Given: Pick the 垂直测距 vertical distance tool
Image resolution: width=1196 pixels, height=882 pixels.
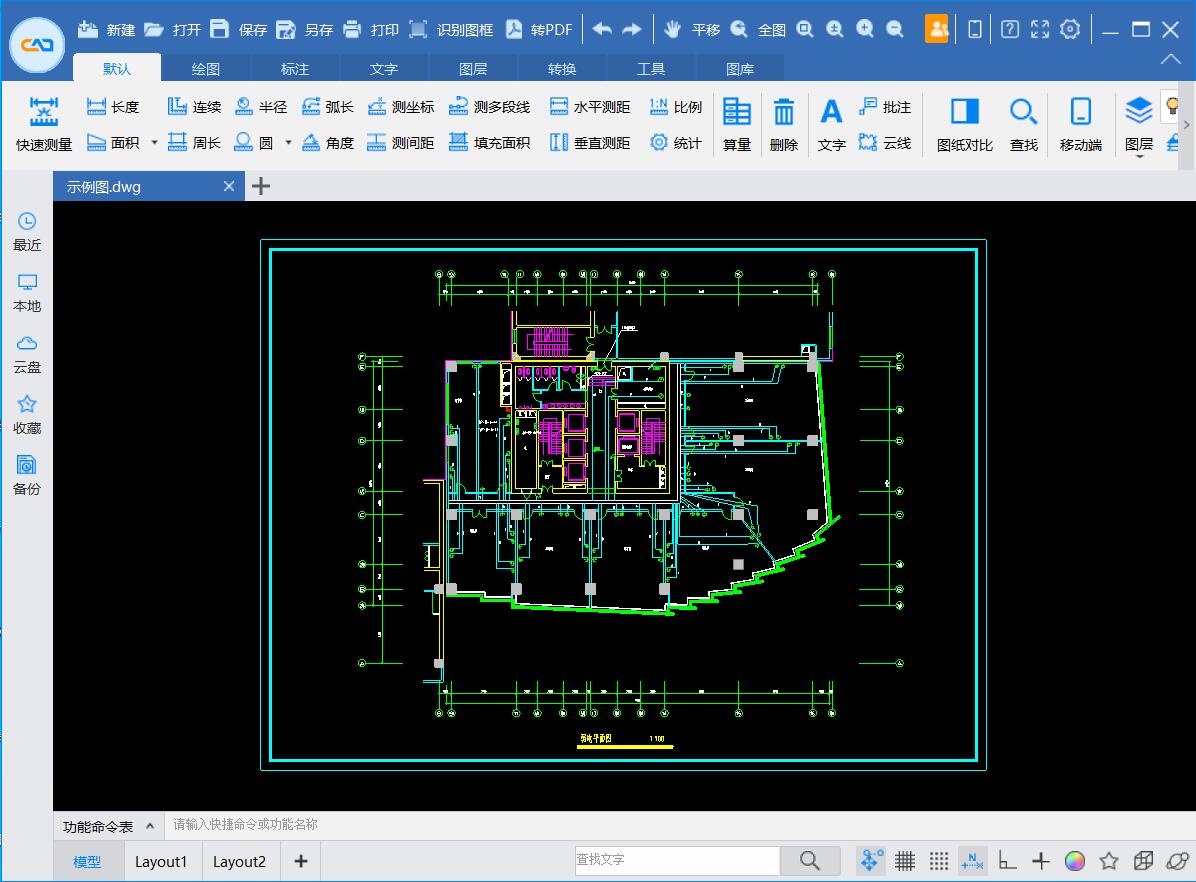Looking at the screenshot, I should (x=590, y=143).
